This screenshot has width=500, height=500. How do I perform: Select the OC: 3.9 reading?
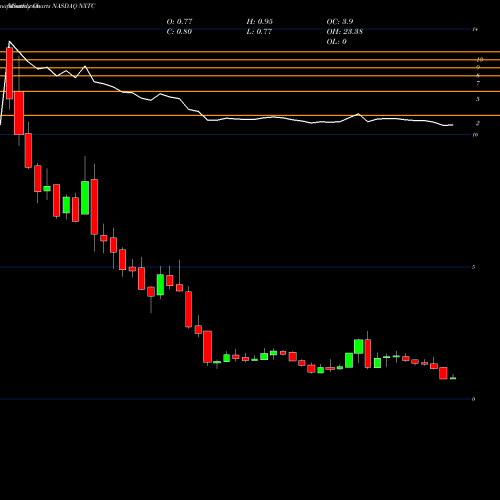click(x=340, y=21)
